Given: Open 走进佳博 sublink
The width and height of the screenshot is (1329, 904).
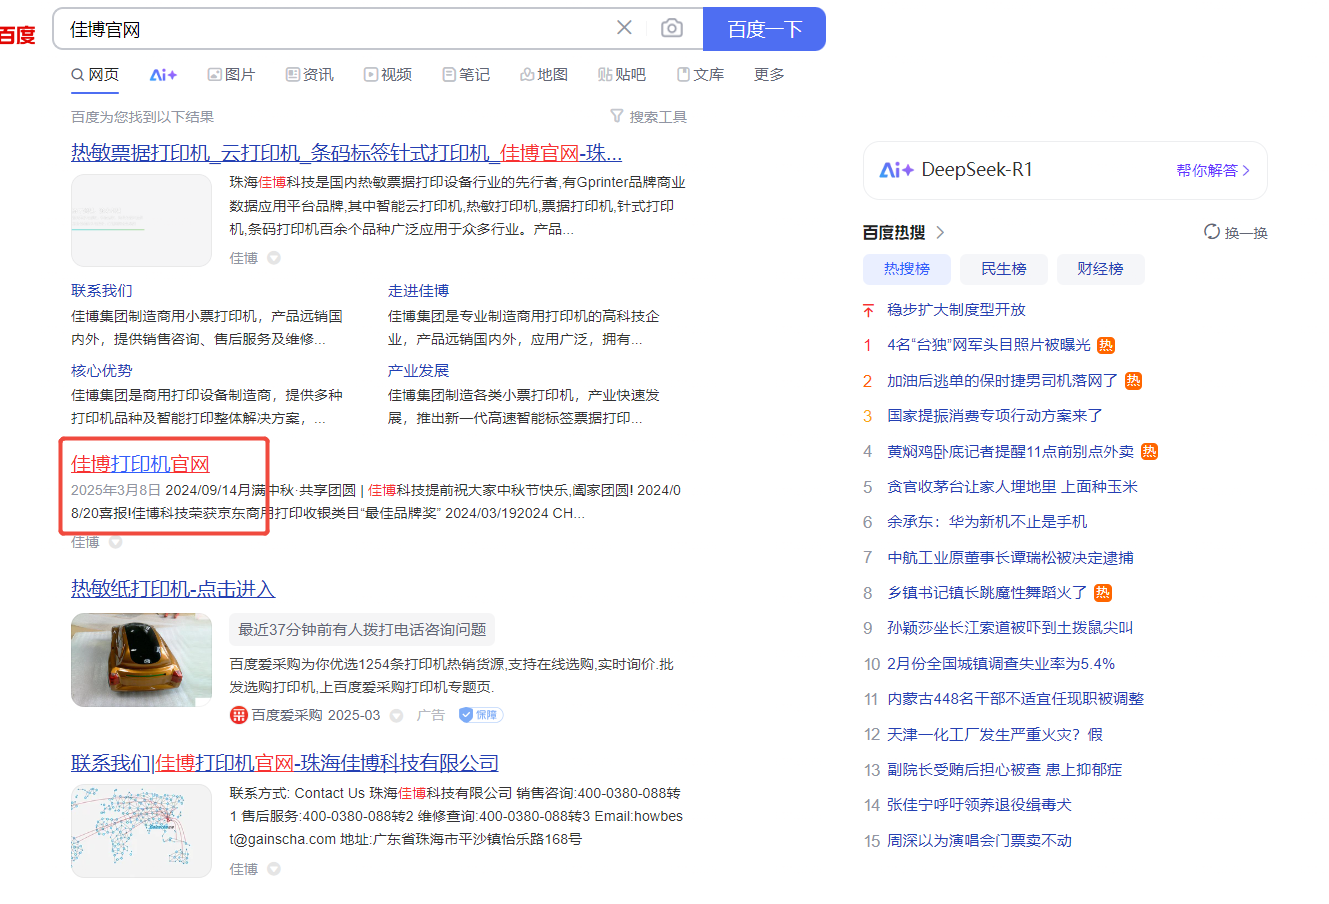Looking at the screenshot, I should pos(418,290).
